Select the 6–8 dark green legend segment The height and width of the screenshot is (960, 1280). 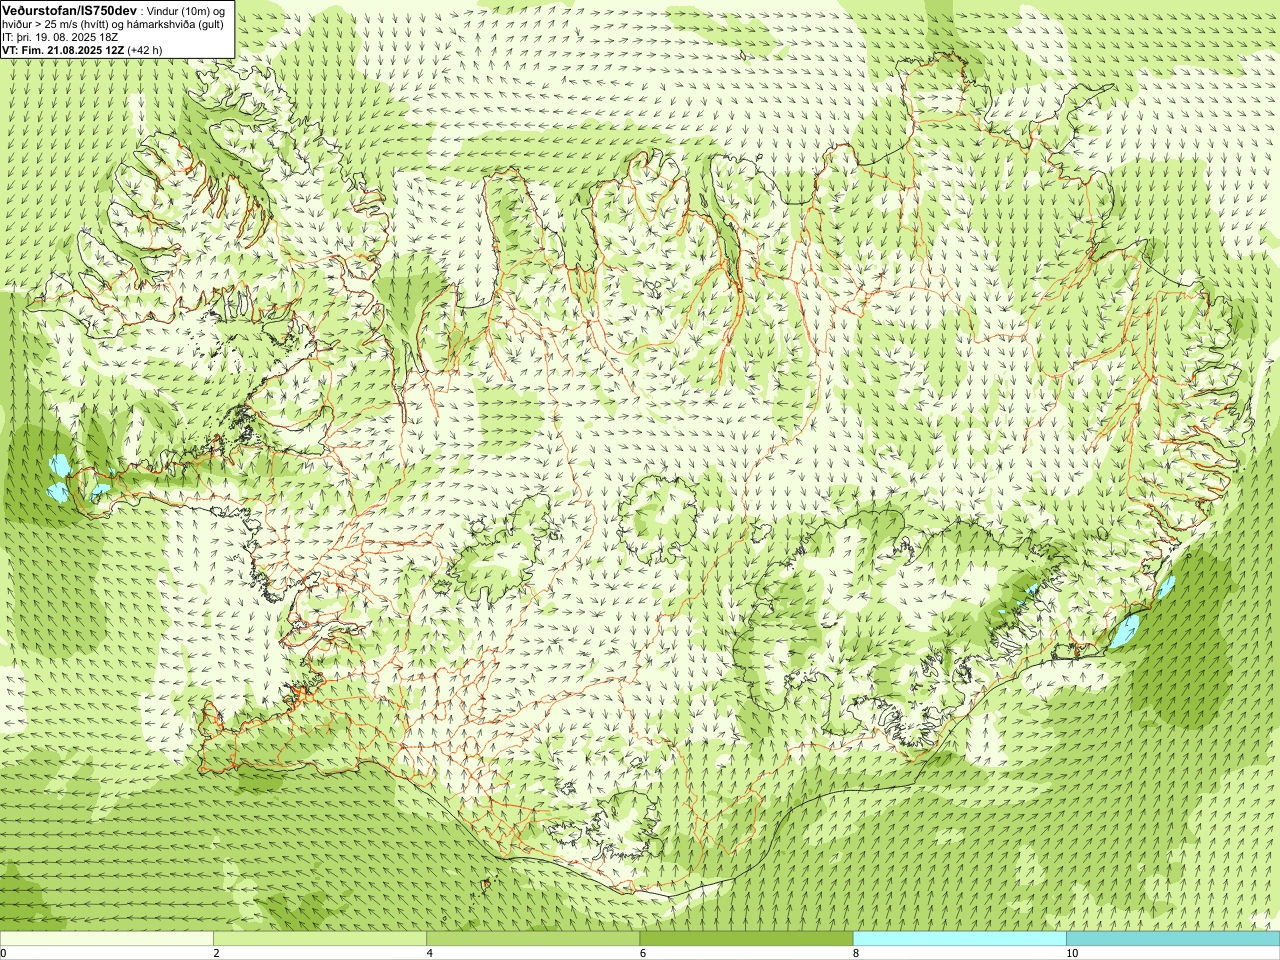coord(746,939)
